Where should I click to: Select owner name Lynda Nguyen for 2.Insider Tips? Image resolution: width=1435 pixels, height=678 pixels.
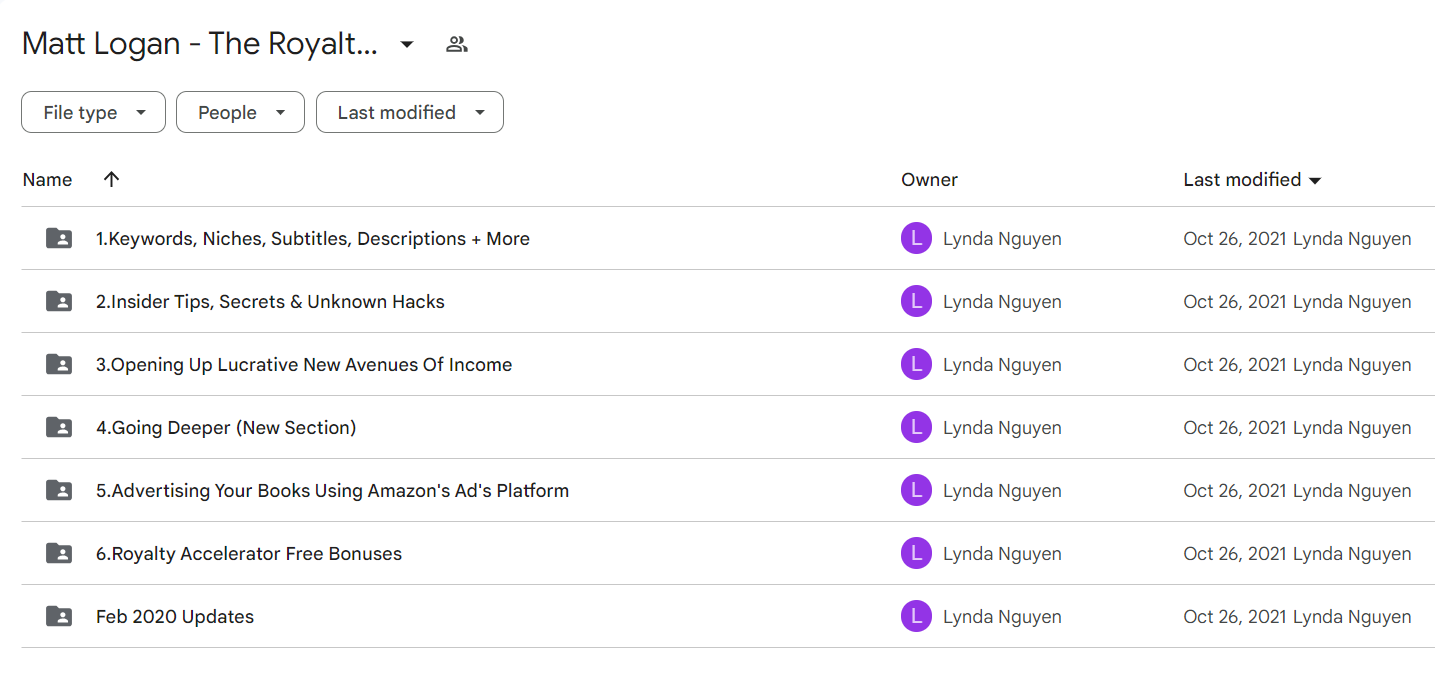(x=1002, y=302)
